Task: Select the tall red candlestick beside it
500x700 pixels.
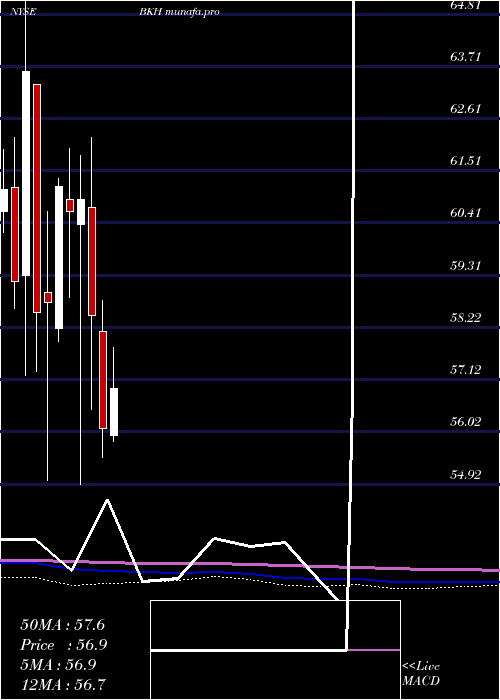Action: click(x=37, y=198)
